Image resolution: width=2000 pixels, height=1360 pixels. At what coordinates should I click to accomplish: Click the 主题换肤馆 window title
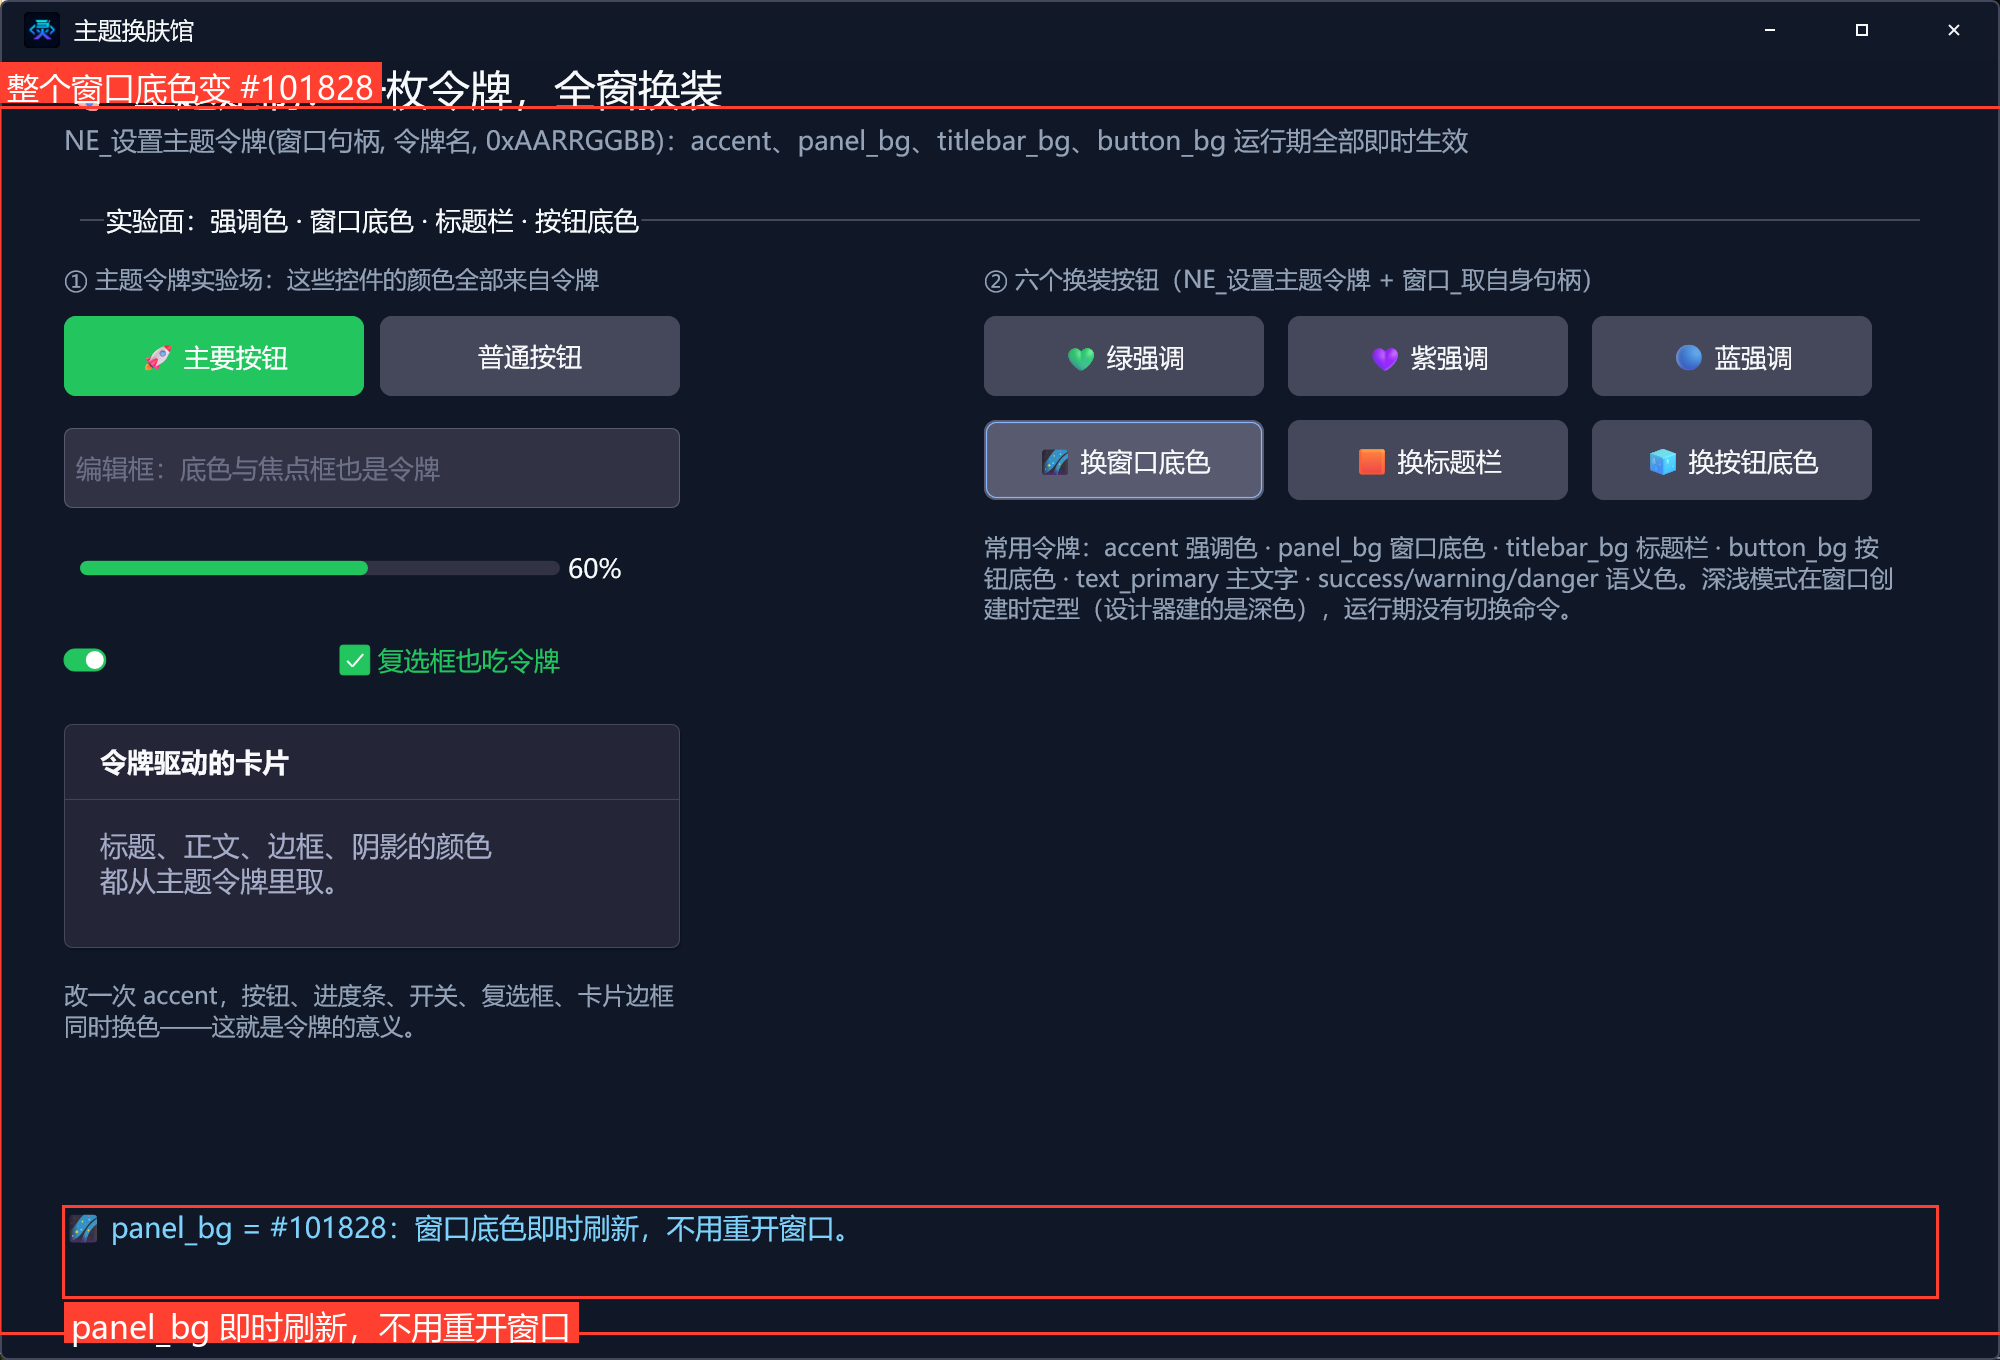tap(134, 31)
